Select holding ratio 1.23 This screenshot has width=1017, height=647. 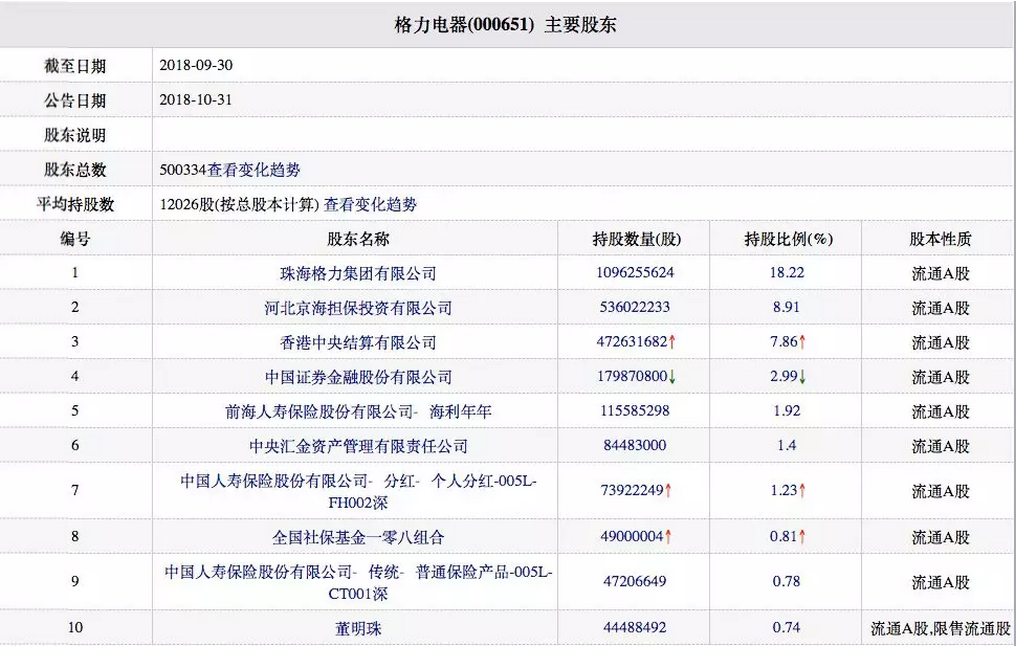(784, 490)
